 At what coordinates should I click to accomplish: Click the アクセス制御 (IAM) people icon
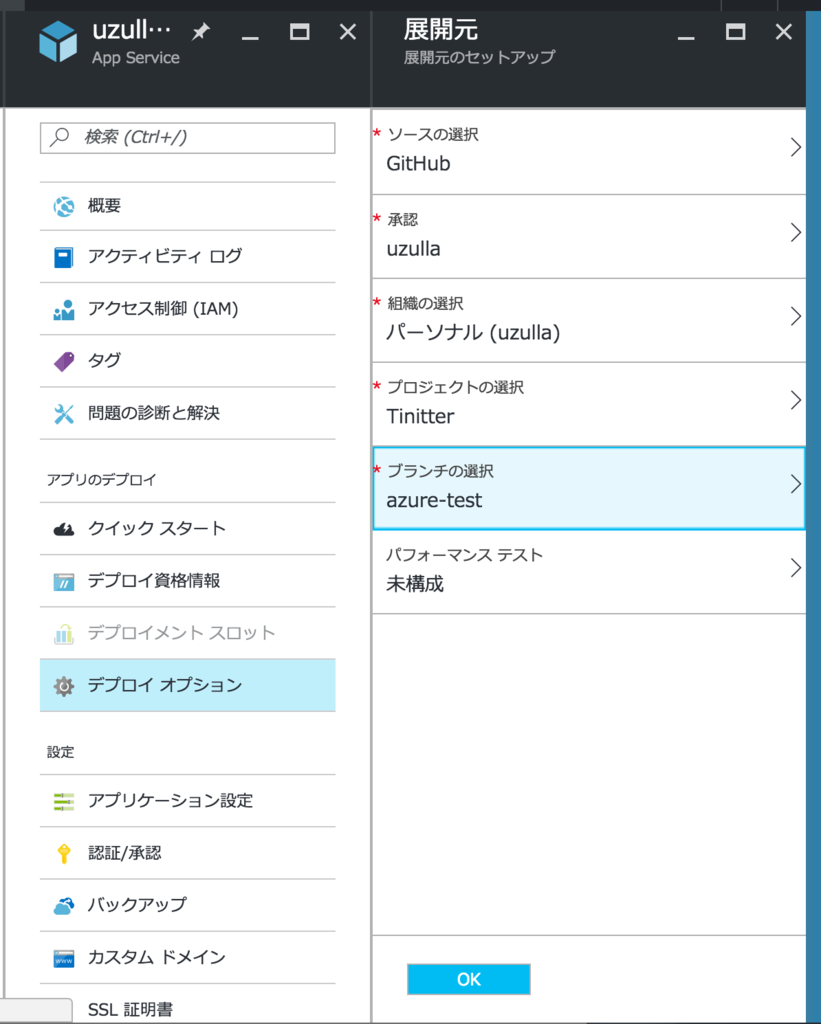[63, 310]
